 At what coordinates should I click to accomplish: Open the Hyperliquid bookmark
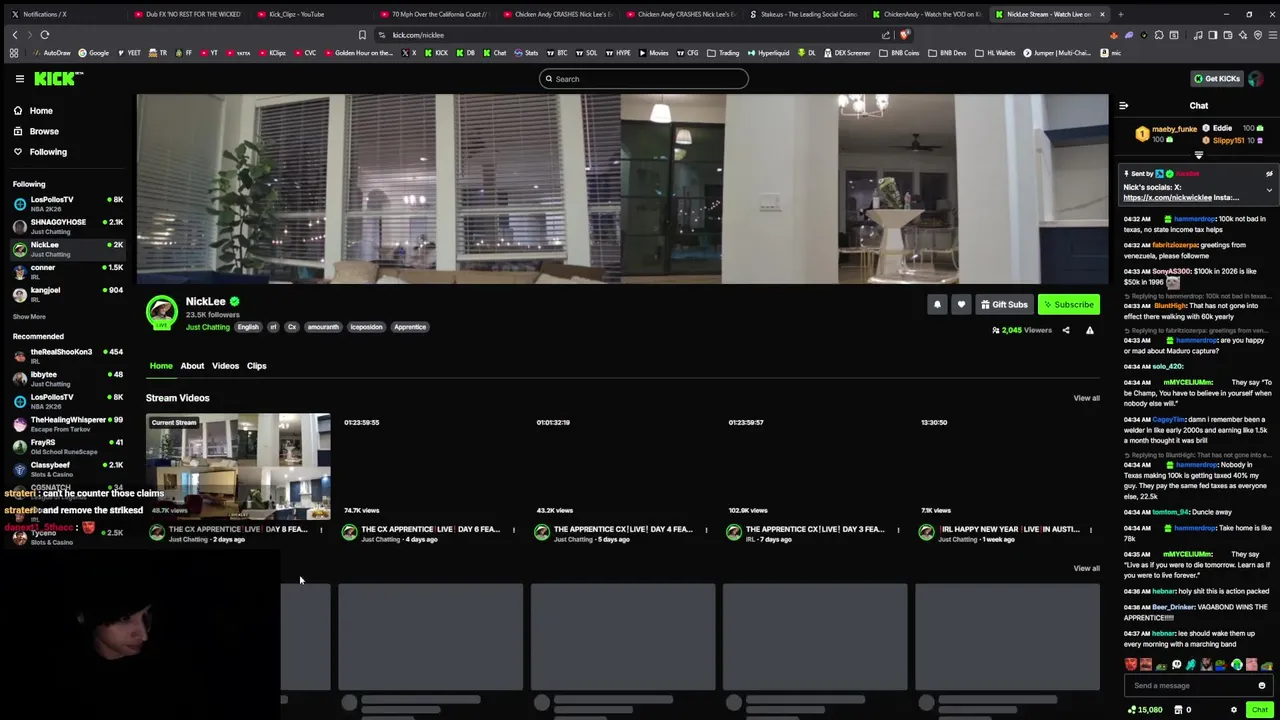coord(768,53)
